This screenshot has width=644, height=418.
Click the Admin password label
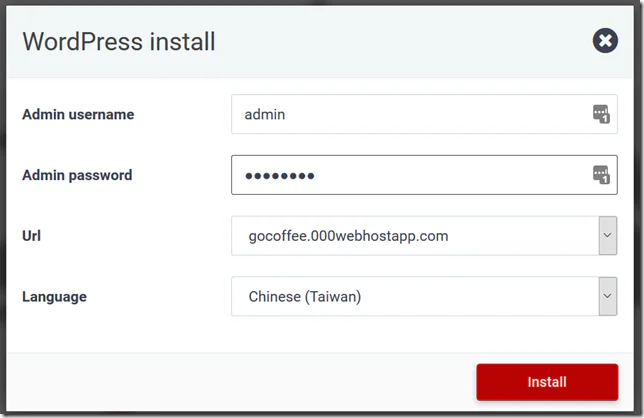pos(77,175)
